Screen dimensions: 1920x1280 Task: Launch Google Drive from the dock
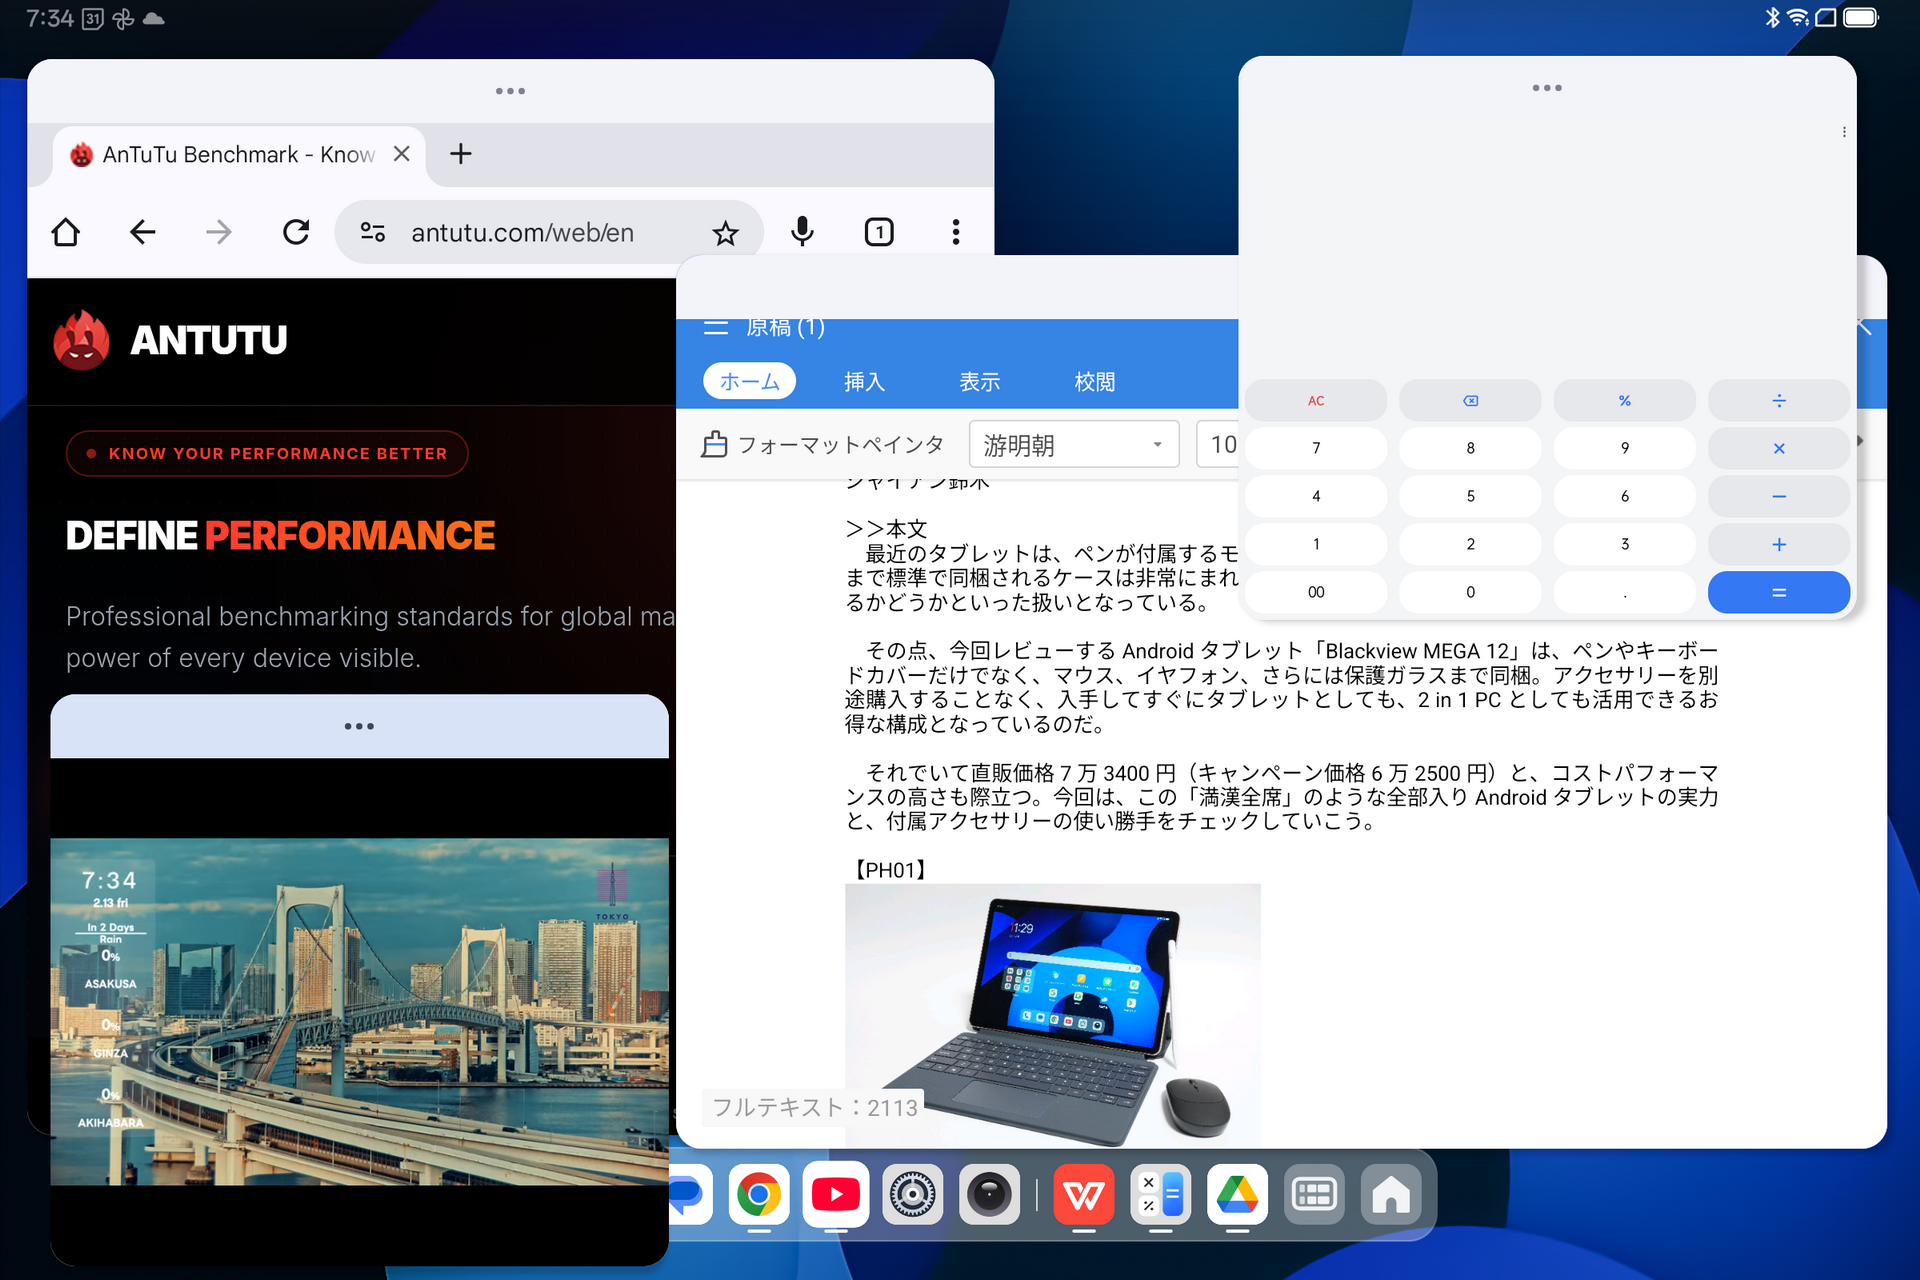[1237, 1194]
